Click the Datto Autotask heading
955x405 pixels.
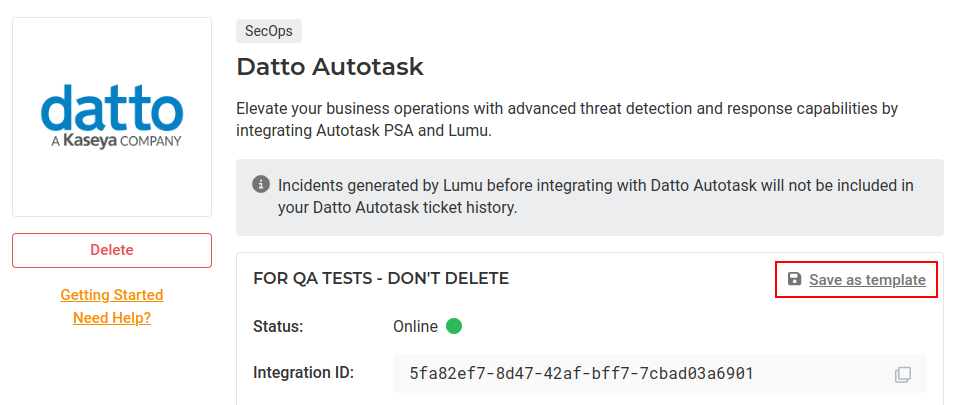click(330, 67)
